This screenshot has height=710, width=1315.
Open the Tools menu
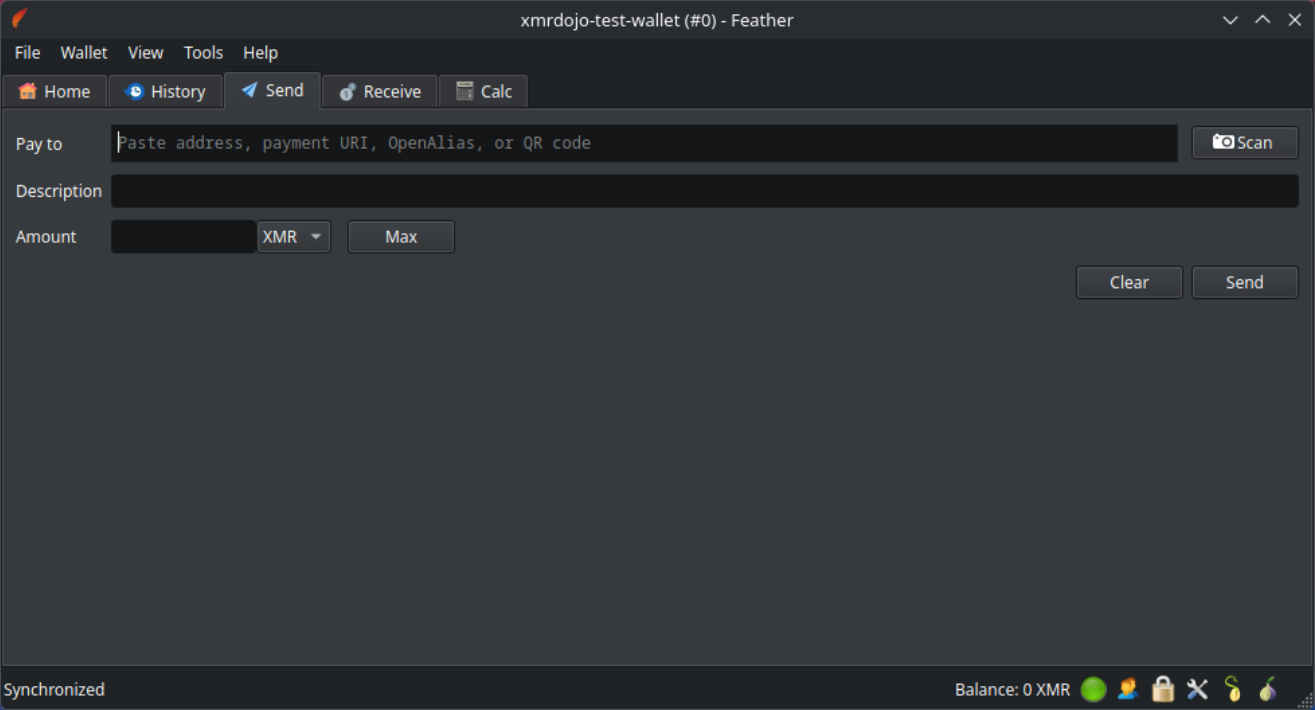203,53
